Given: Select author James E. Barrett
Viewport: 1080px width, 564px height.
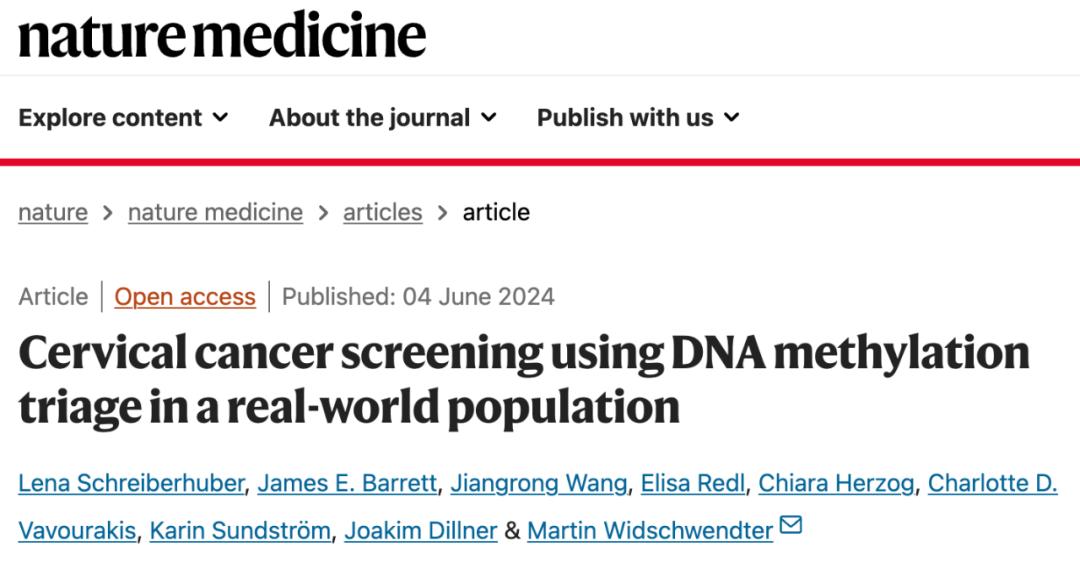Looking at the screenshot, I should (347, 483).
